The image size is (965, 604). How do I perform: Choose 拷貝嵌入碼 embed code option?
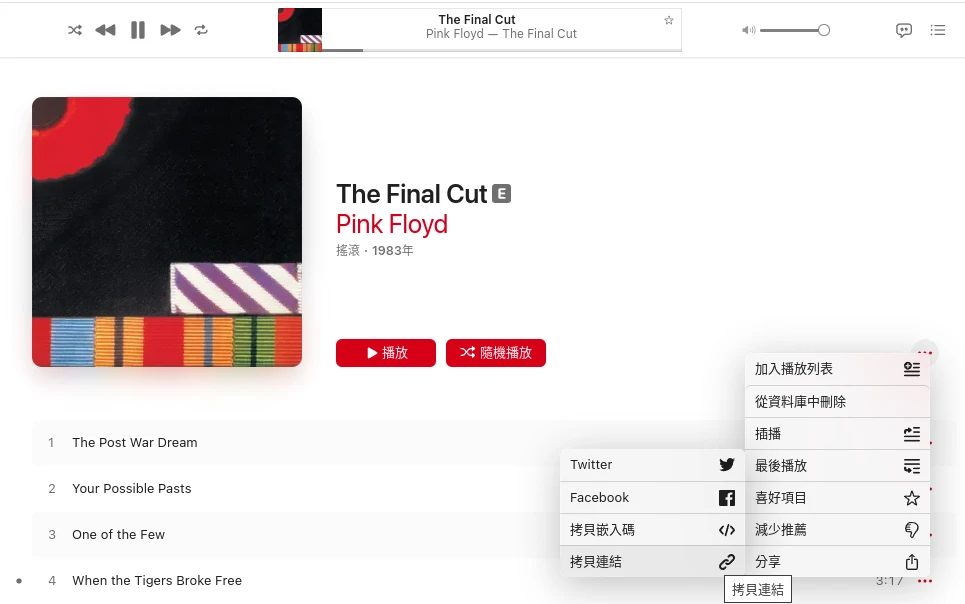(x=652, y=530)
